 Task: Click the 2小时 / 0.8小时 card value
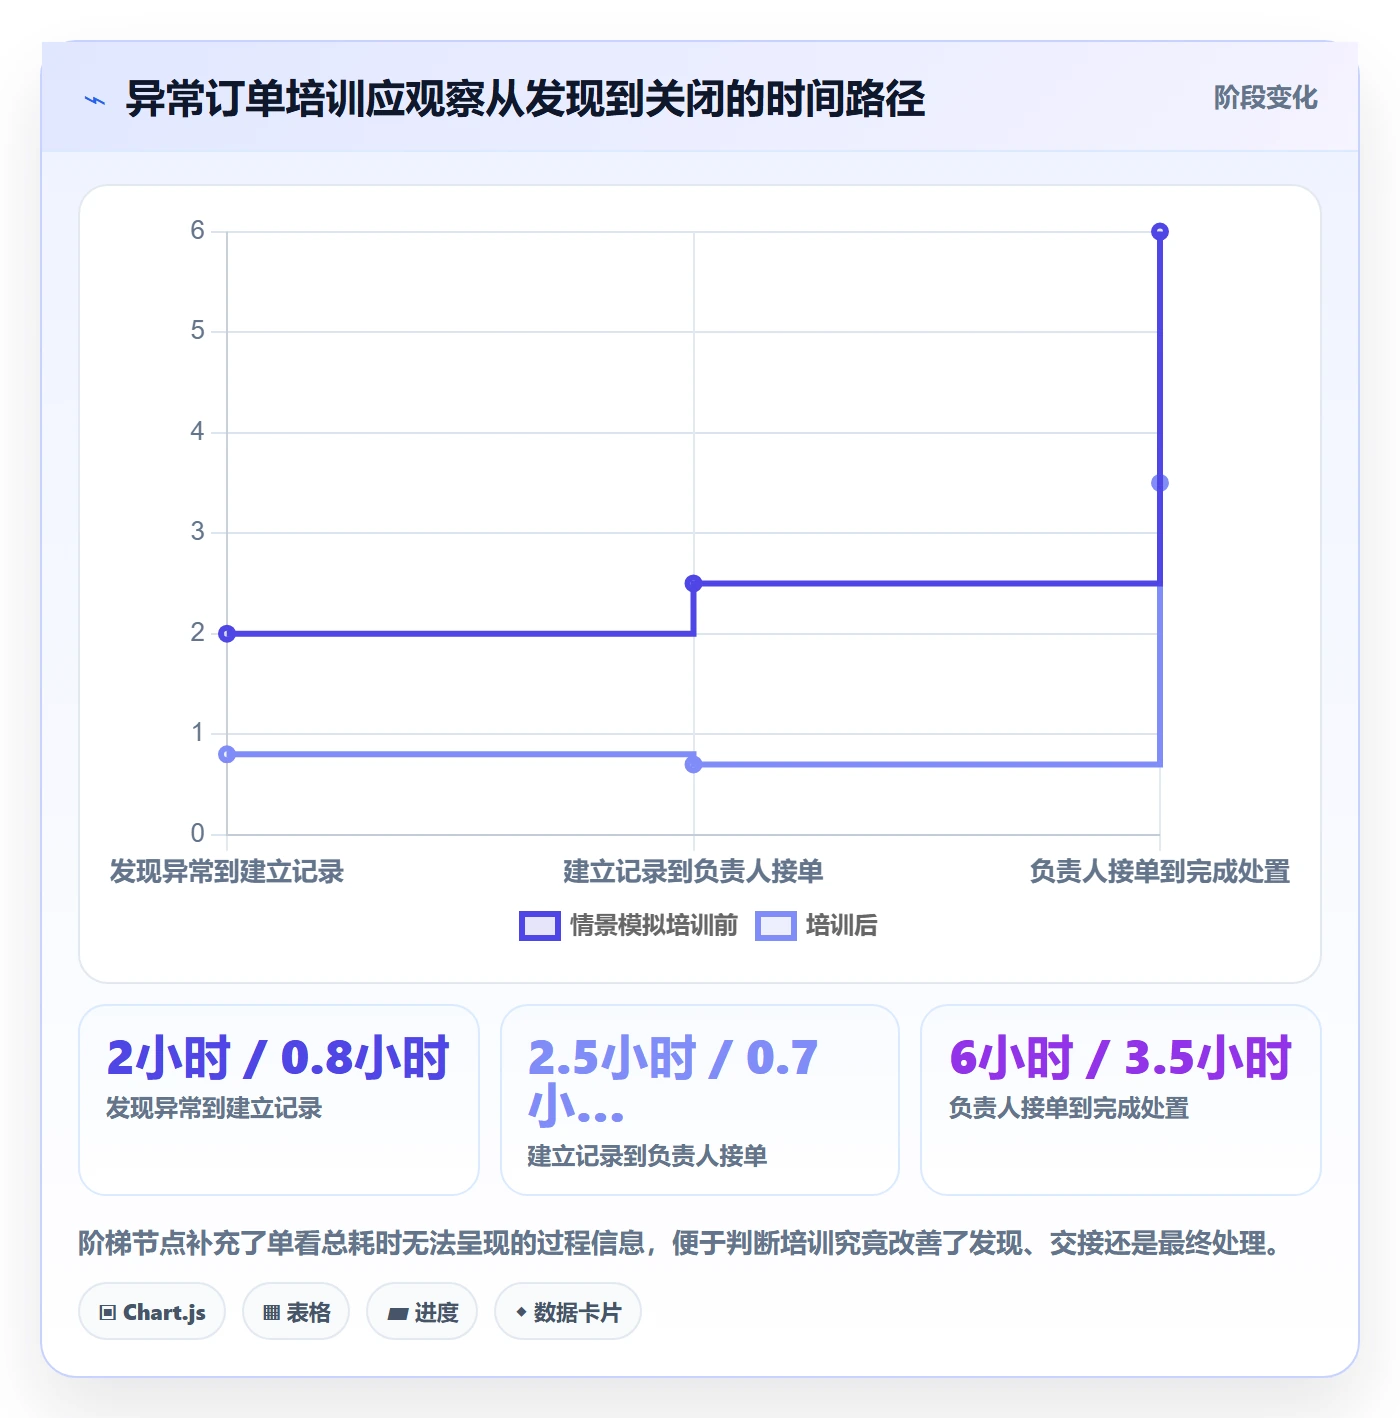coord(278,1058)
